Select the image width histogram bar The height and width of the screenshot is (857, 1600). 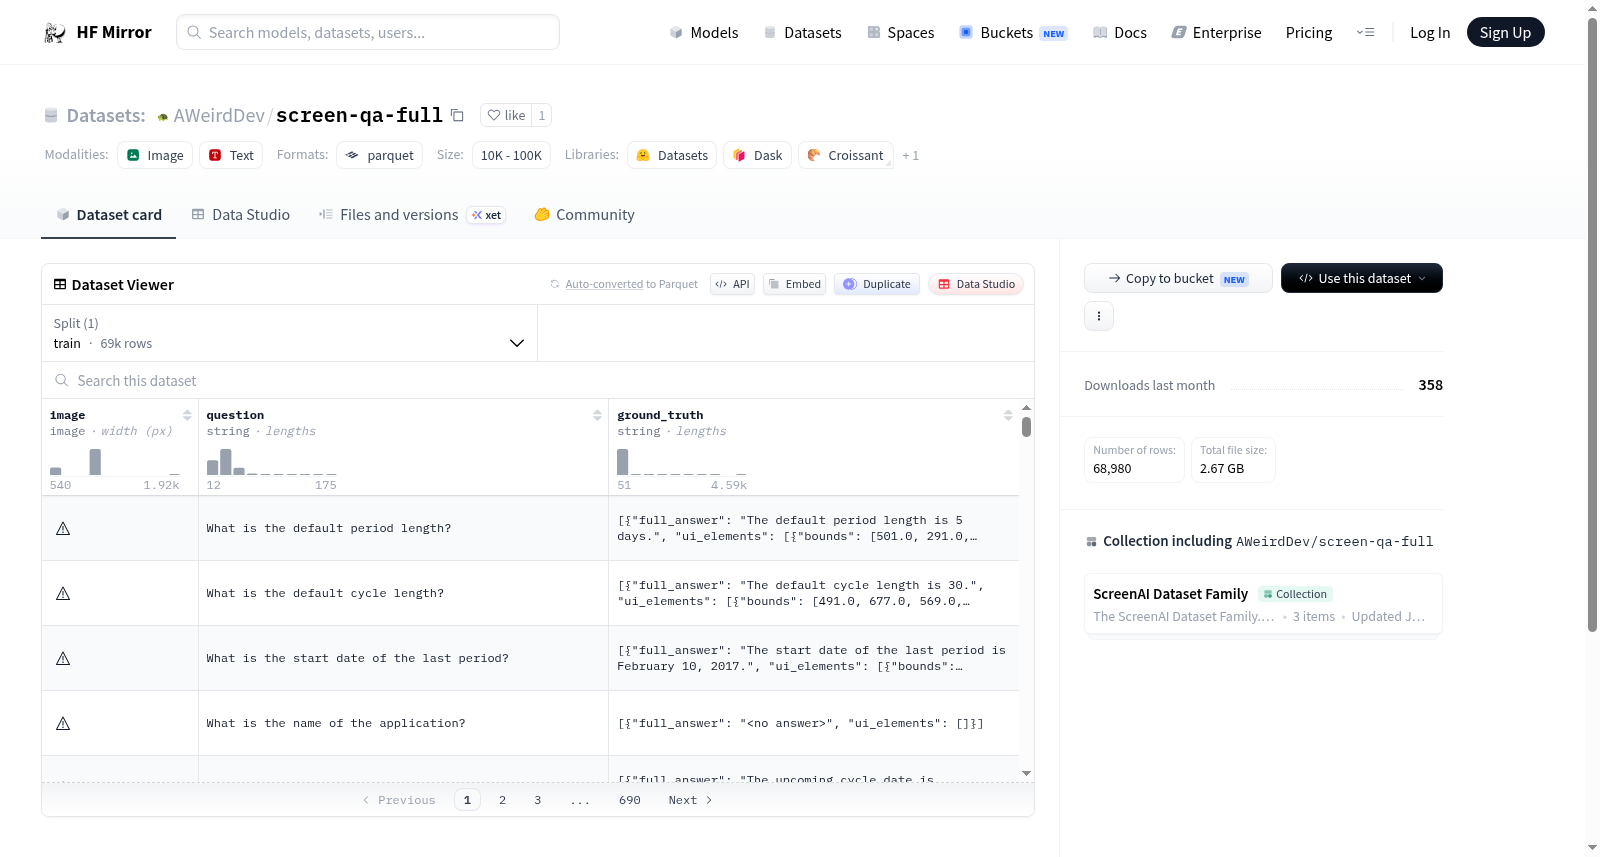click(x=95, y=462)
